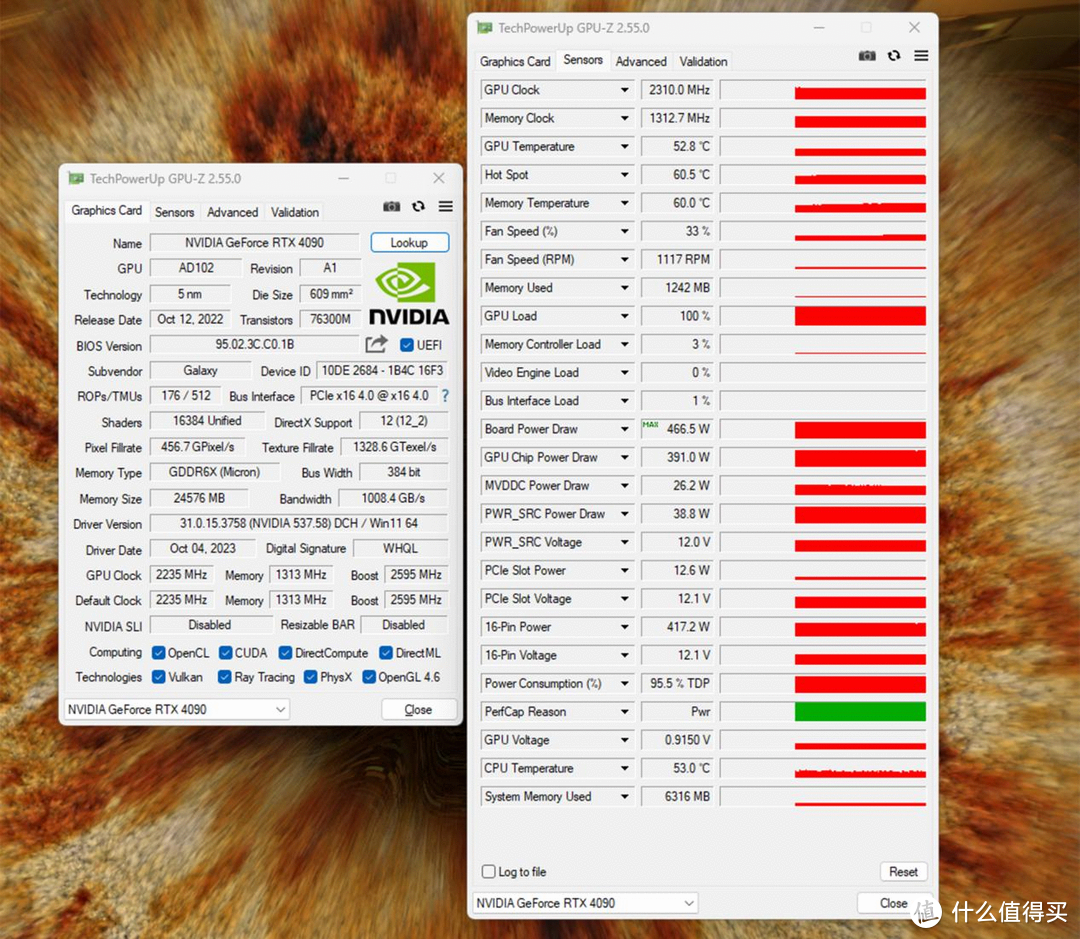Switch to the Validation tab in the right window

(703, 61)
